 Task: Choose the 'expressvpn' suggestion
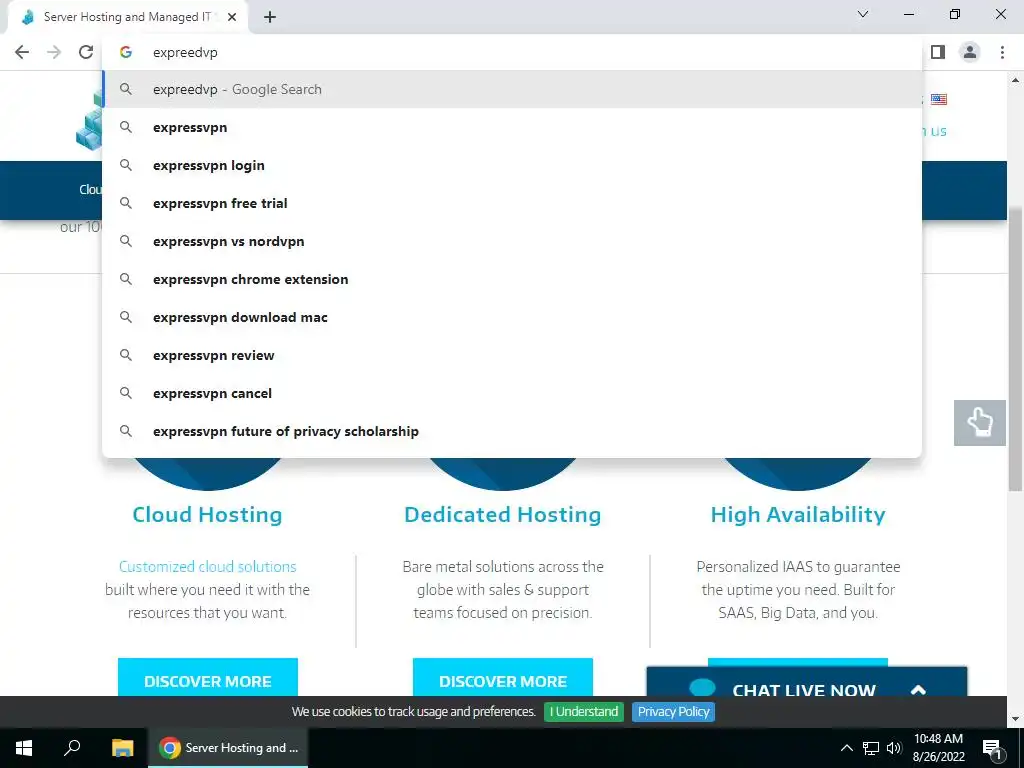(x=513, y=127)
